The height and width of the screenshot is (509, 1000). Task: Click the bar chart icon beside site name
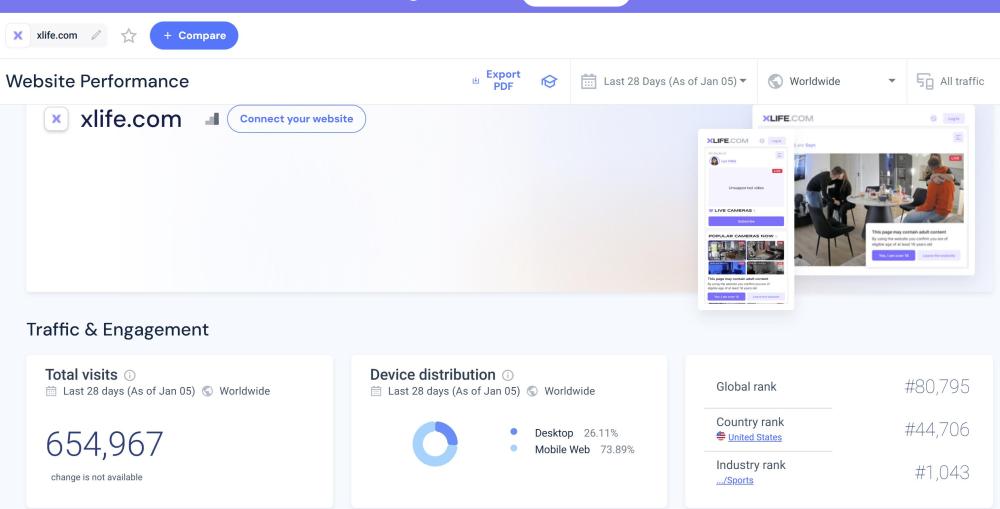(x=211, y=119)
